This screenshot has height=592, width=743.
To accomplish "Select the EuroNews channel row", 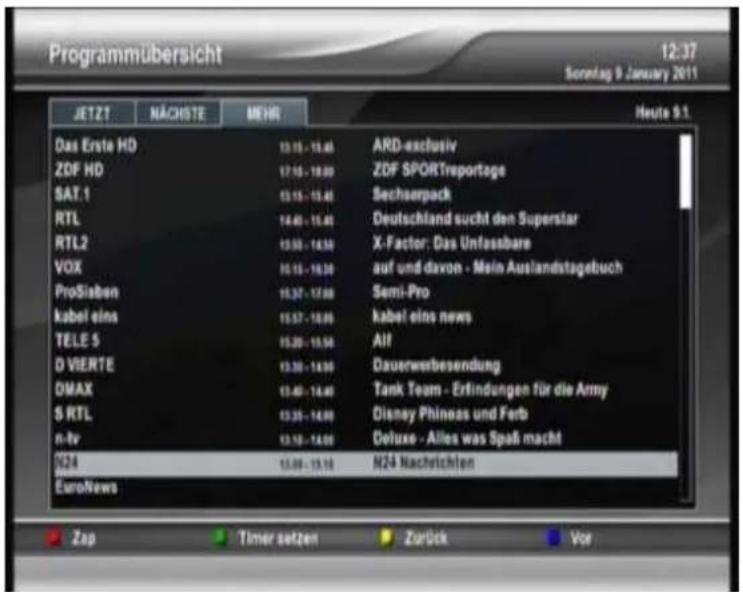I will [x=365, y=487].
